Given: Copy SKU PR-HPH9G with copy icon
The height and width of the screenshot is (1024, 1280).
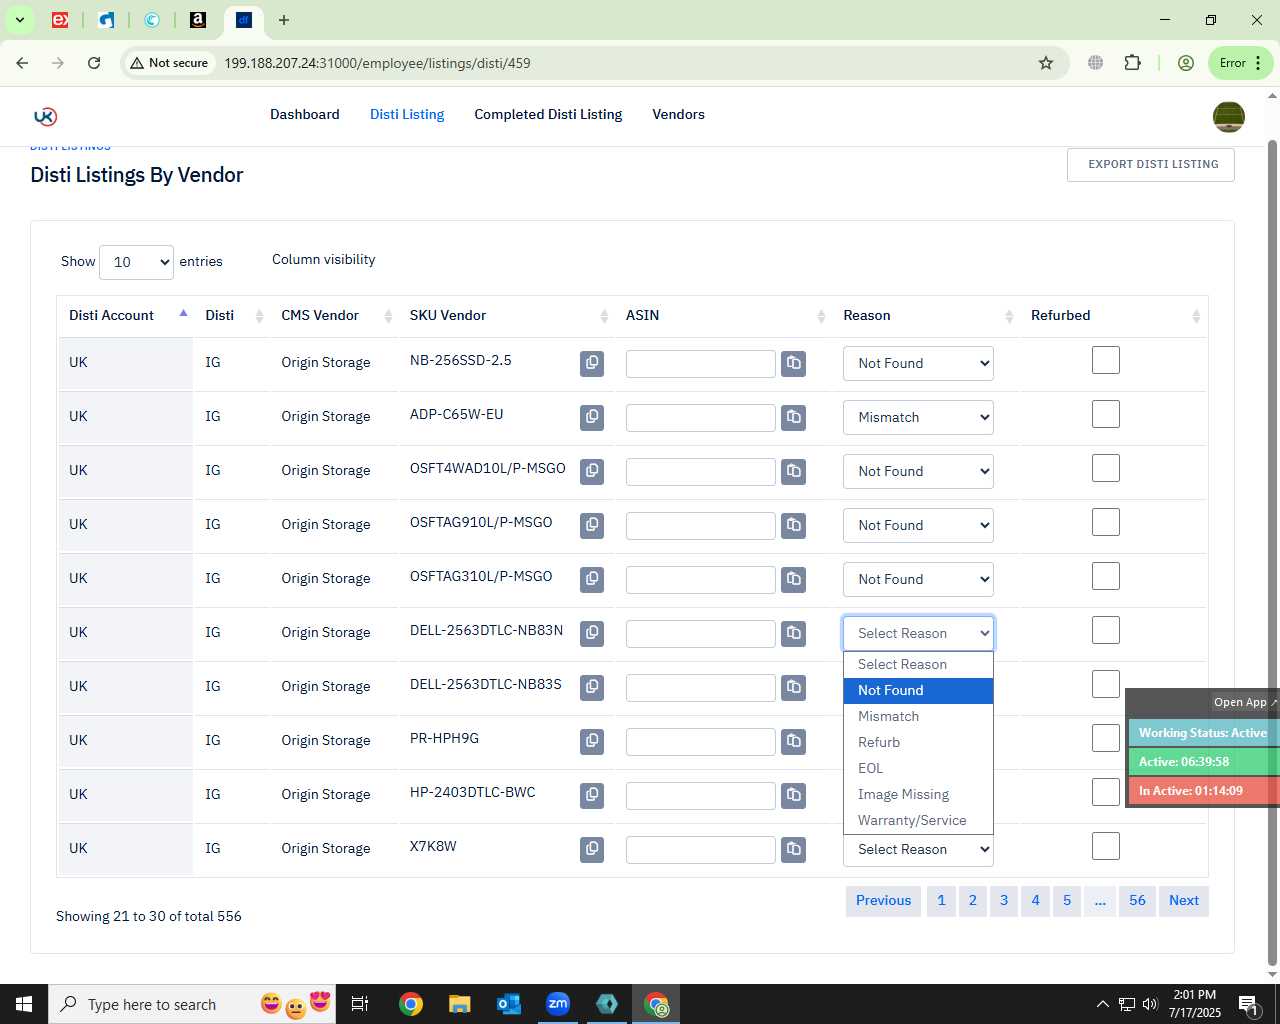Looking at the screenshot, I should coord(592,741).
